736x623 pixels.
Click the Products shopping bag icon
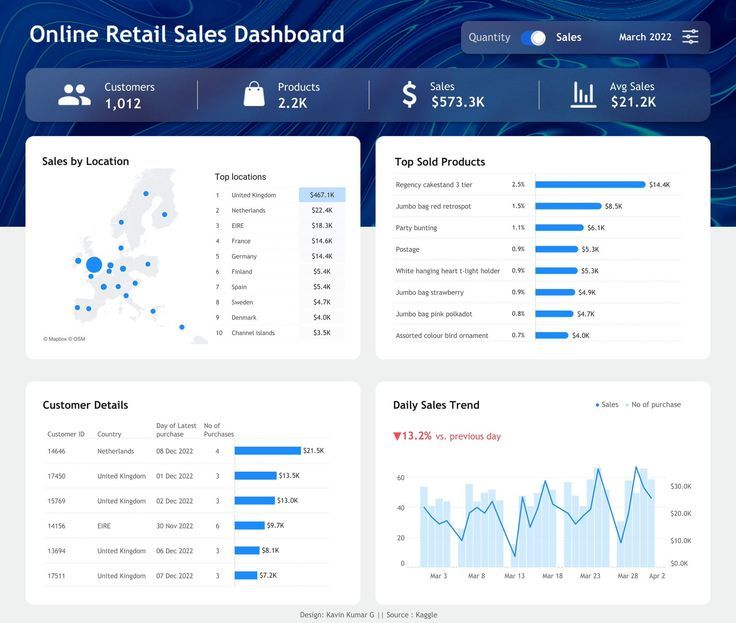click(x=254, y=94)
